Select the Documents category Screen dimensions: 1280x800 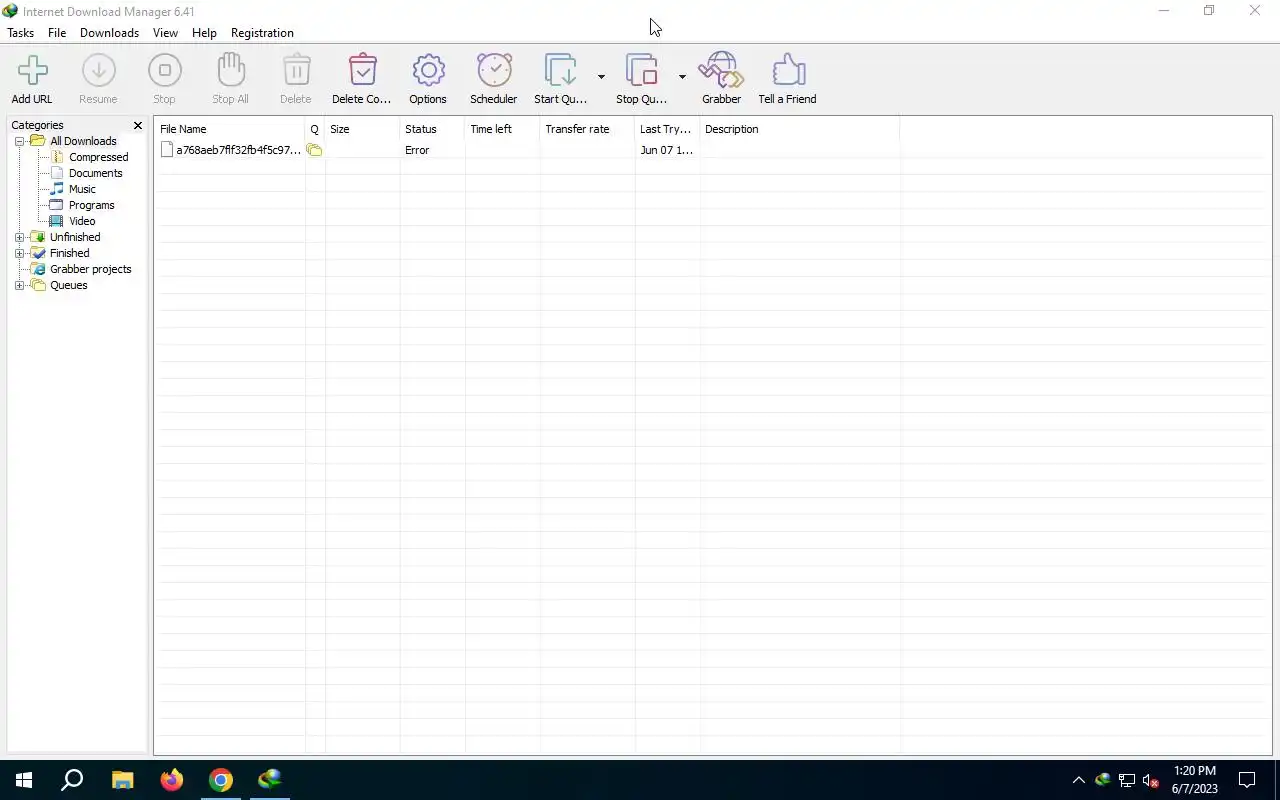(x=95, y=173)
